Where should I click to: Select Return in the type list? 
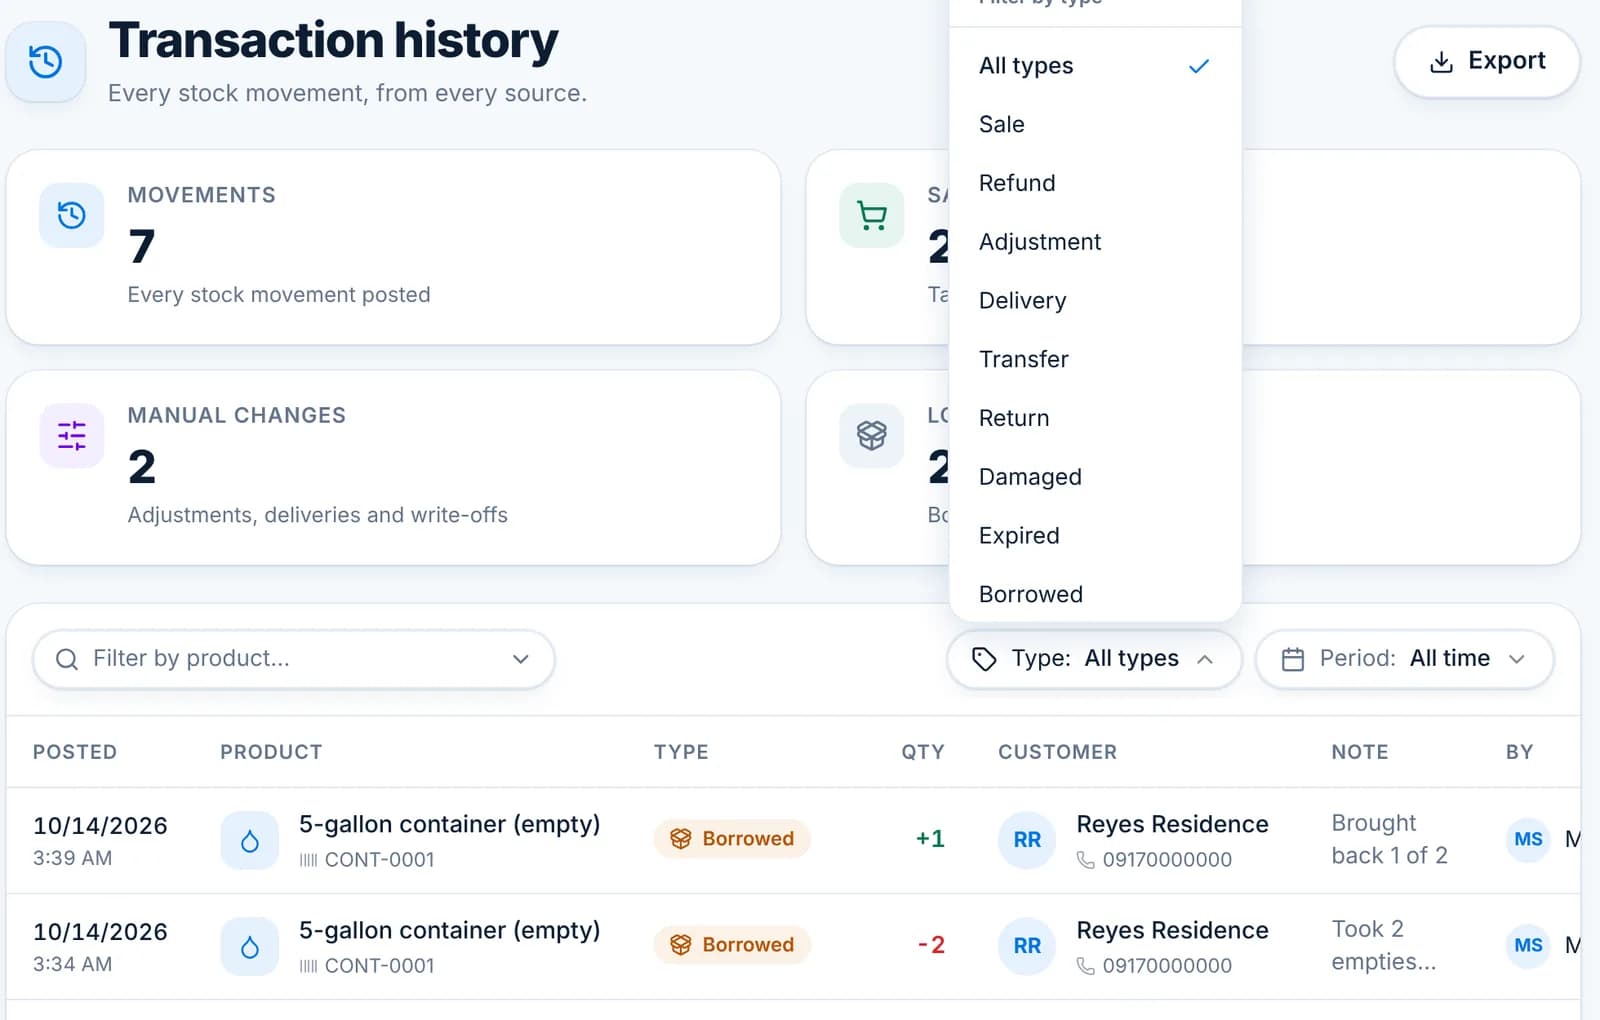(1095, 418)
